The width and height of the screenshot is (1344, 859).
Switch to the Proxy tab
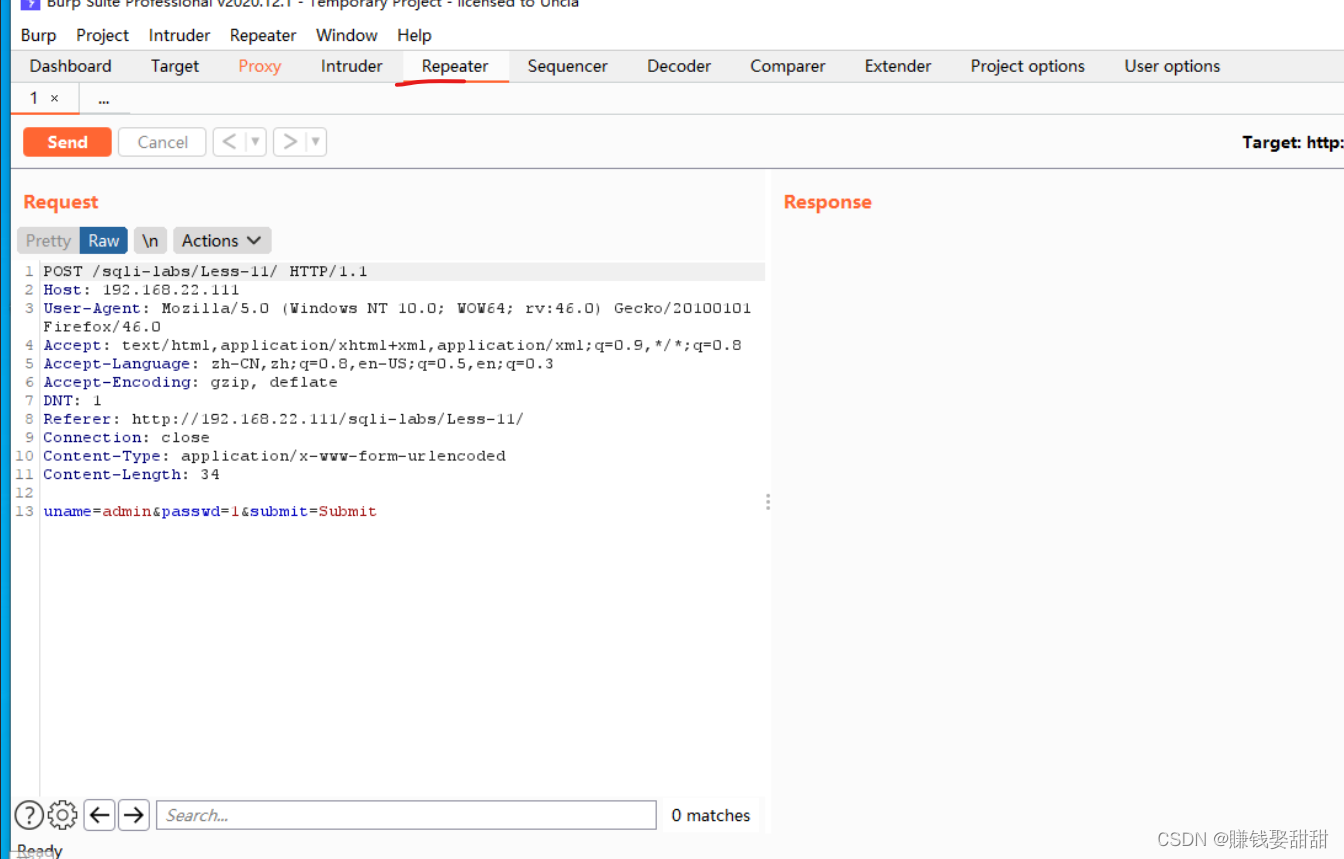(260, 66)
